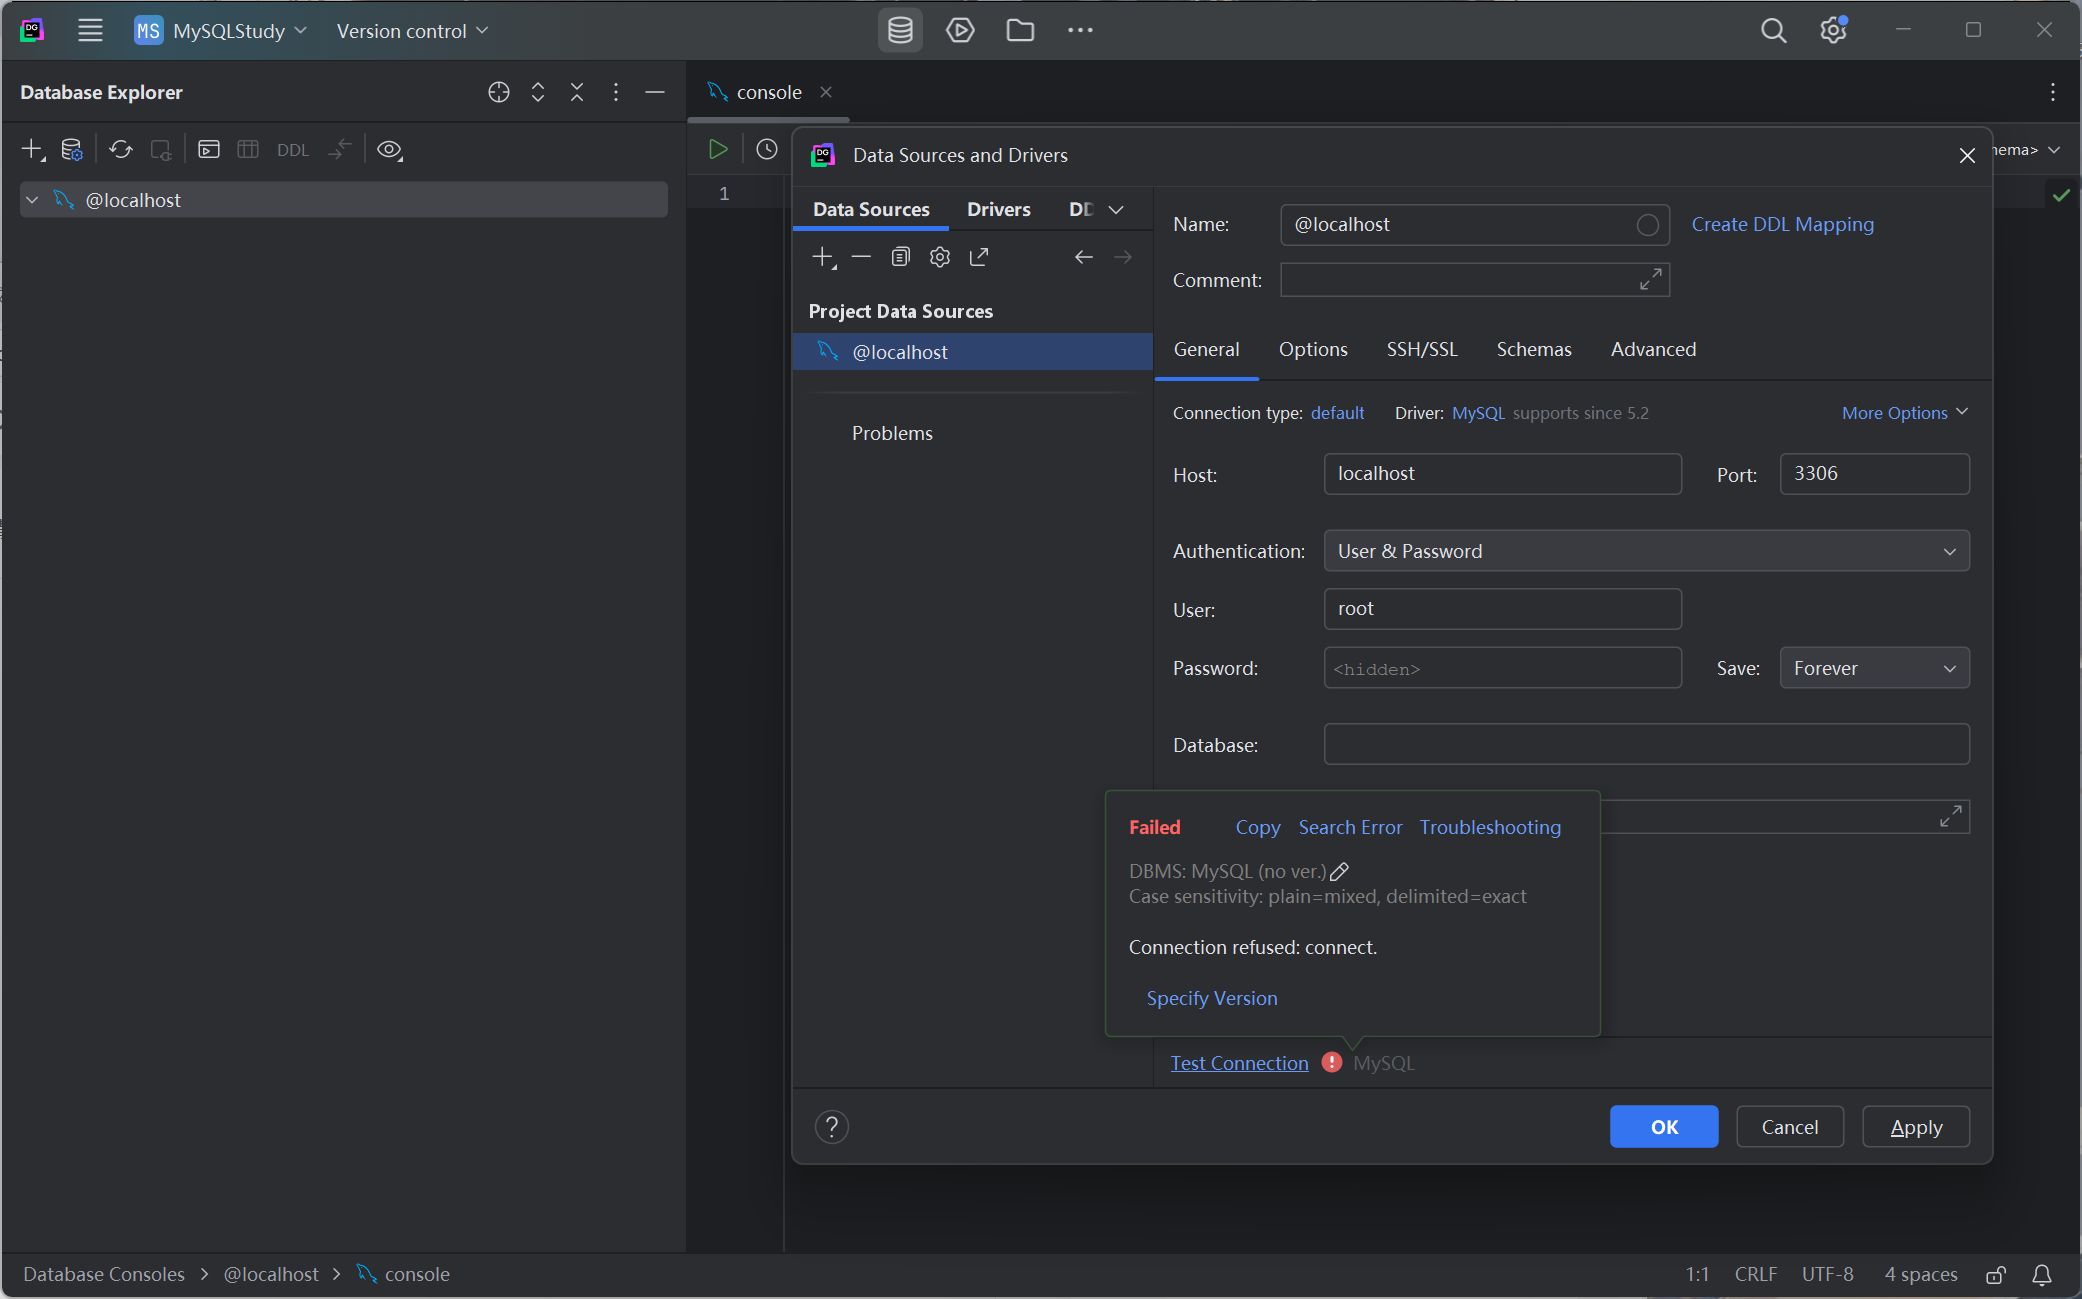Open the query history clock icon
Screen dimensions: 2082x1299
point(767,150)
